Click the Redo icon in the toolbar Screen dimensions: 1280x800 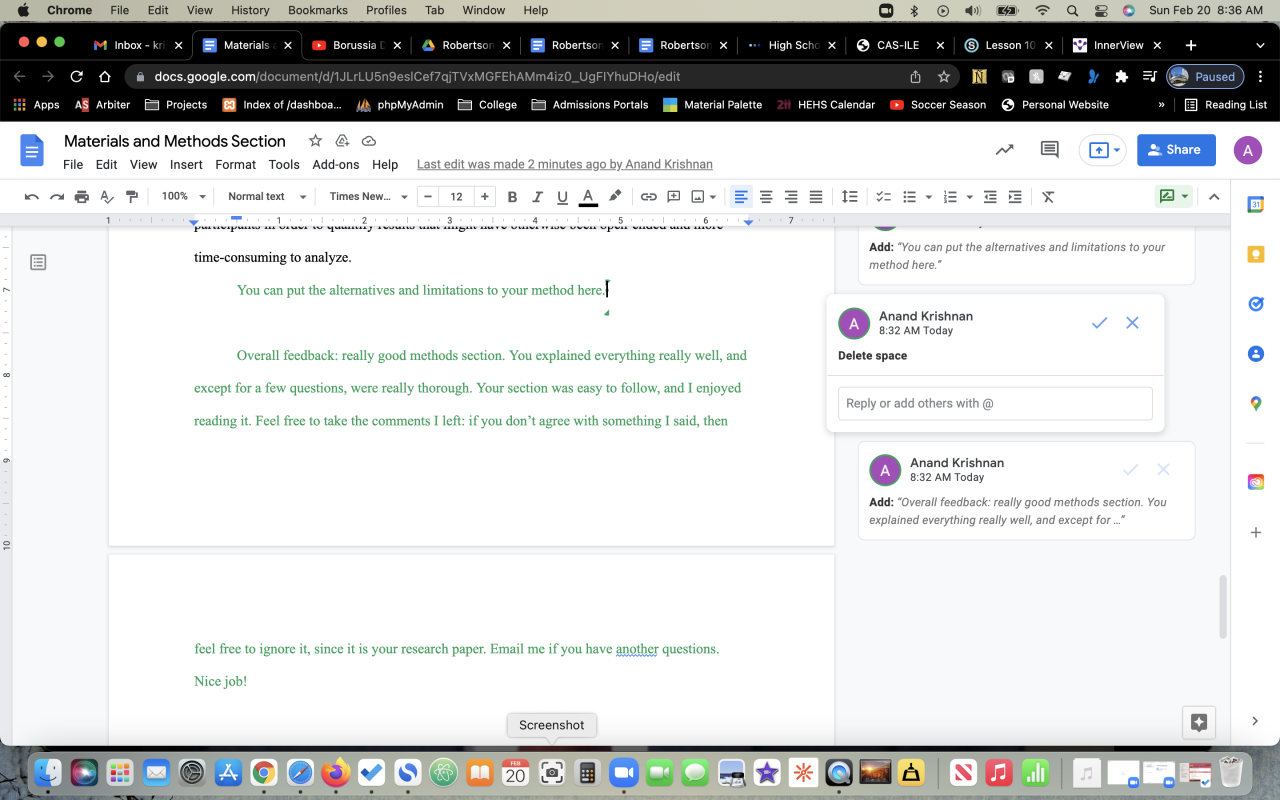(x=57, y=197)
